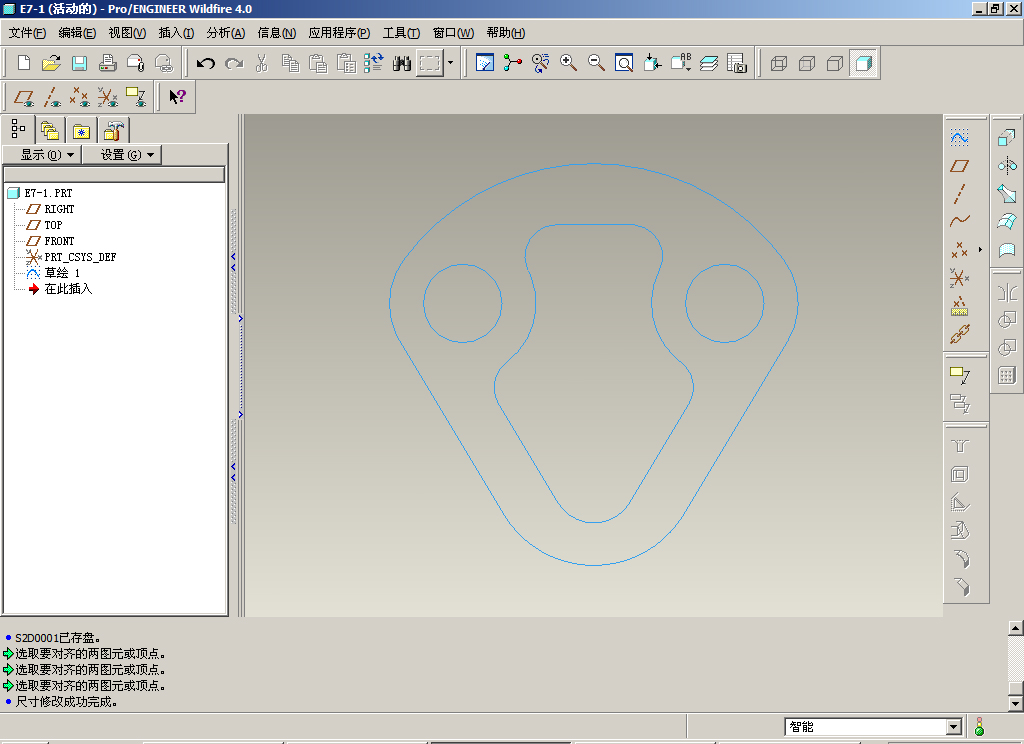Toggle annotation element display icon
The width and height of the screenshot is (1024, 744).
tap(136, 97)
